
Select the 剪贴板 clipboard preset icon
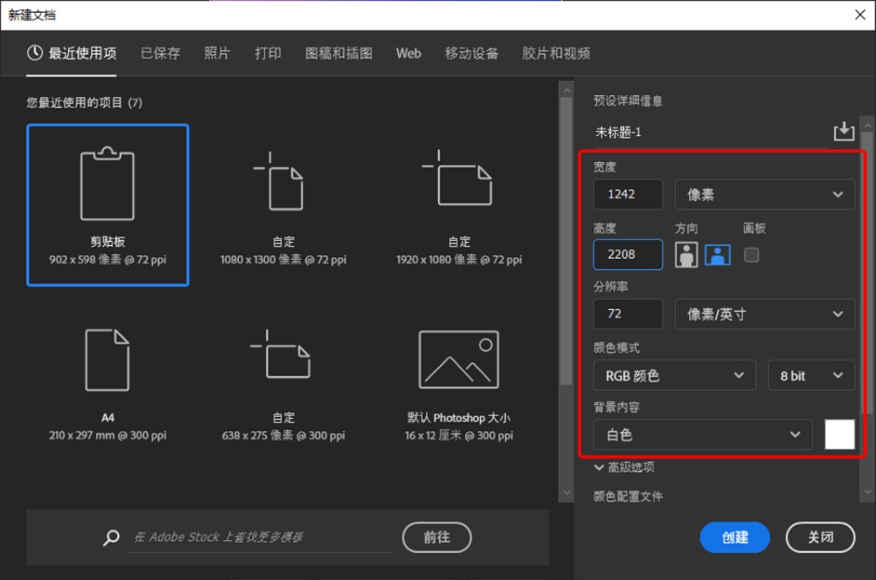coord(107,185)
